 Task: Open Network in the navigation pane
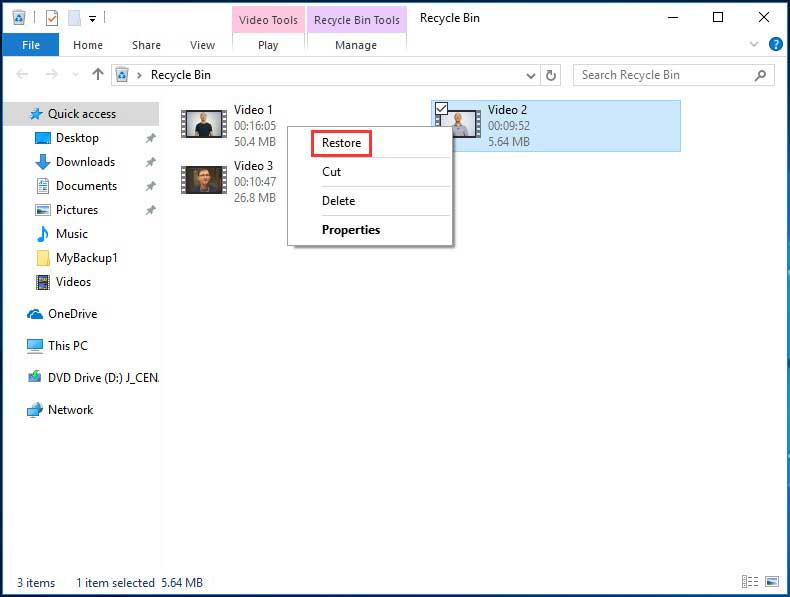click(70, 410)
